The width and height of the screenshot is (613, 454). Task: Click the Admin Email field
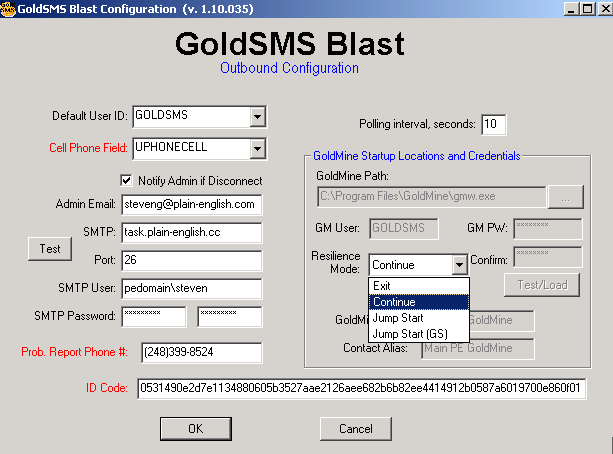tap(192, 205)
